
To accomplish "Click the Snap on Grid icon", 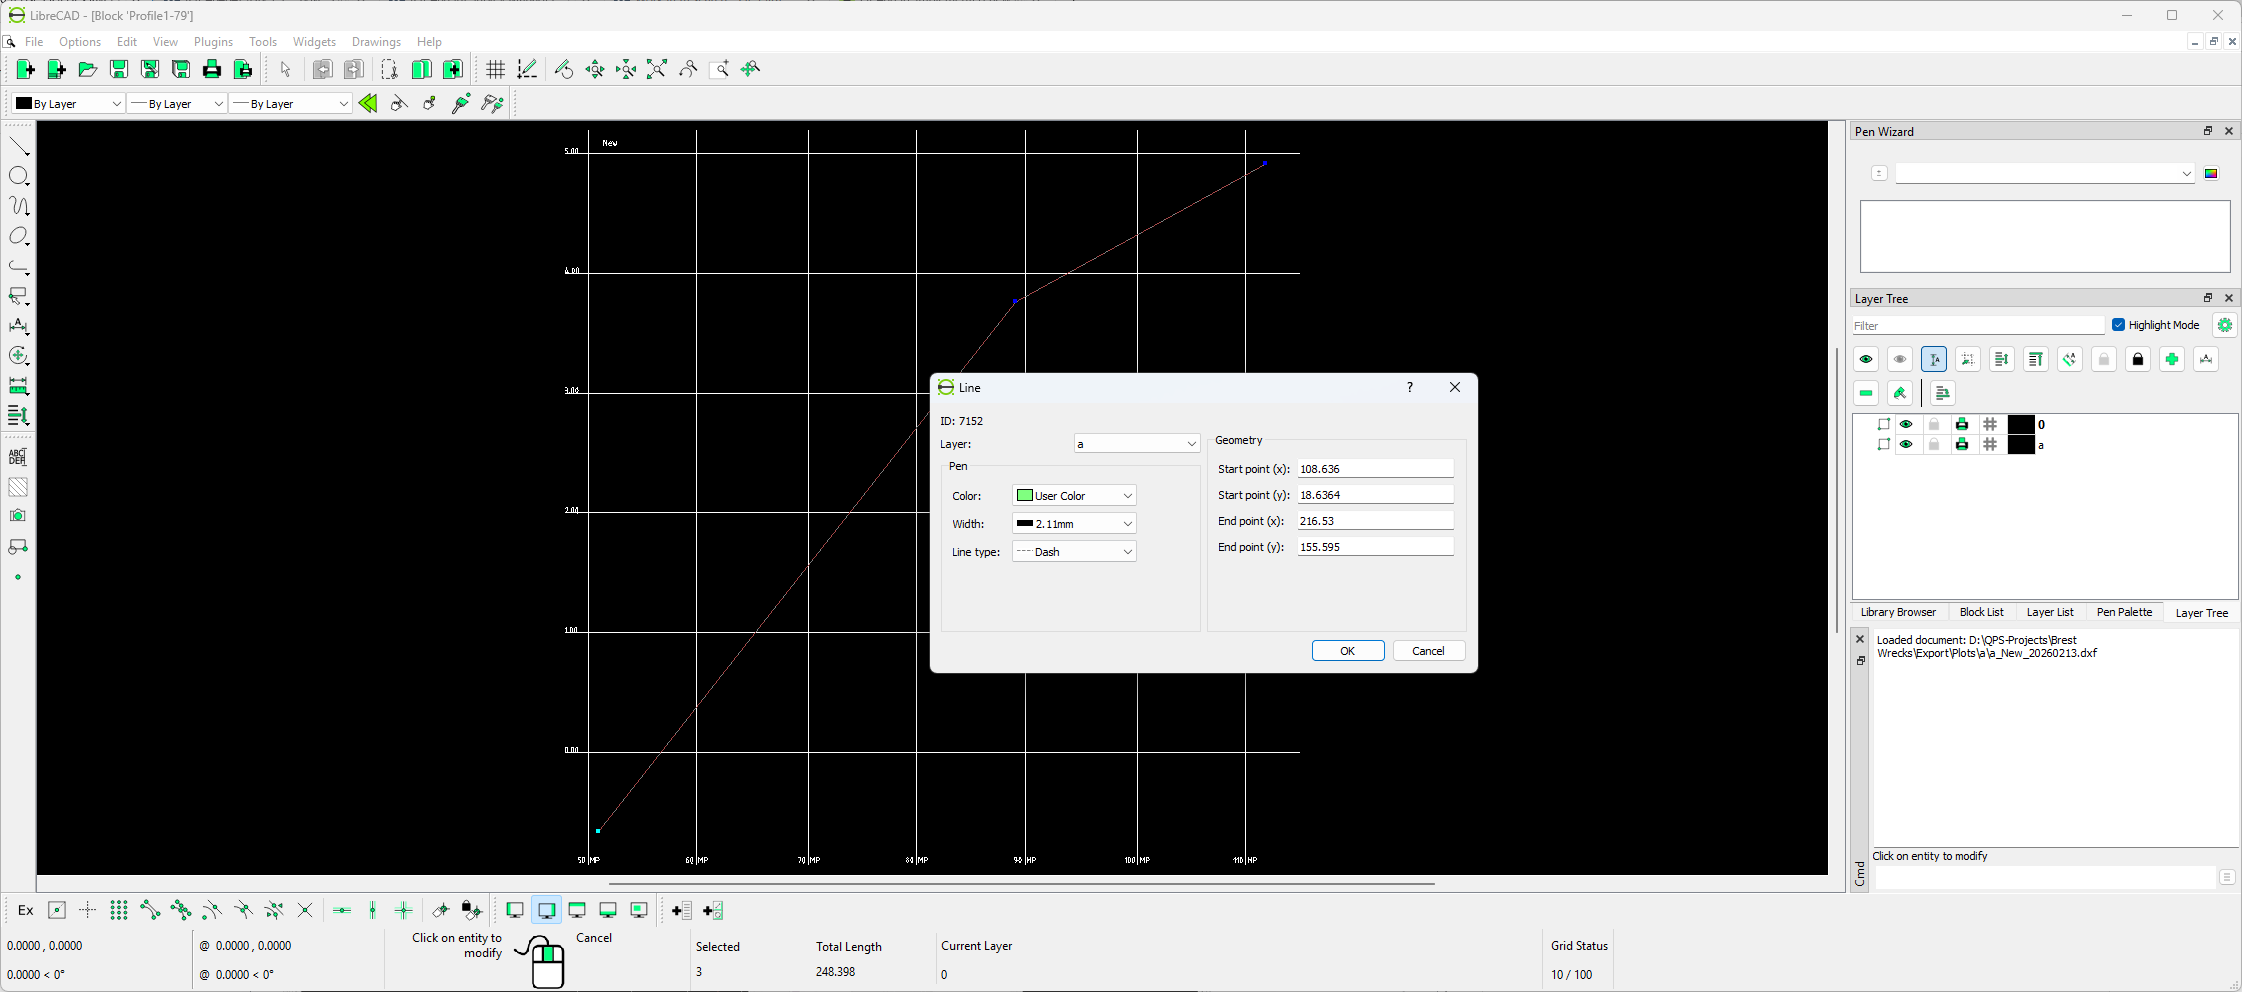I will [x=118, y=910].
